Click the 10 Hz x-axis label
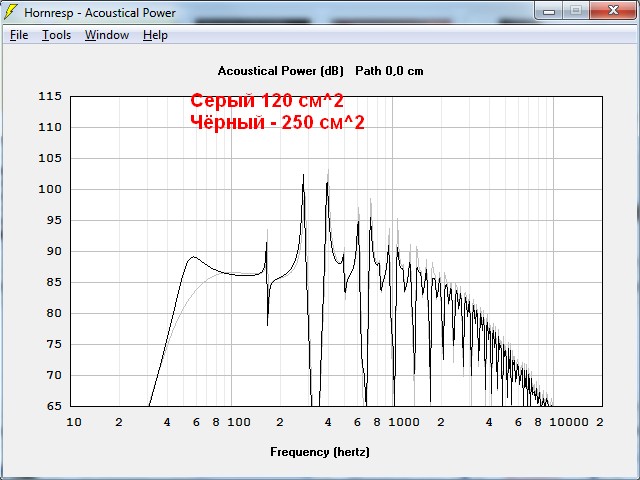The height and width of the screenshot is (480, 640). (x=74, y=422)
